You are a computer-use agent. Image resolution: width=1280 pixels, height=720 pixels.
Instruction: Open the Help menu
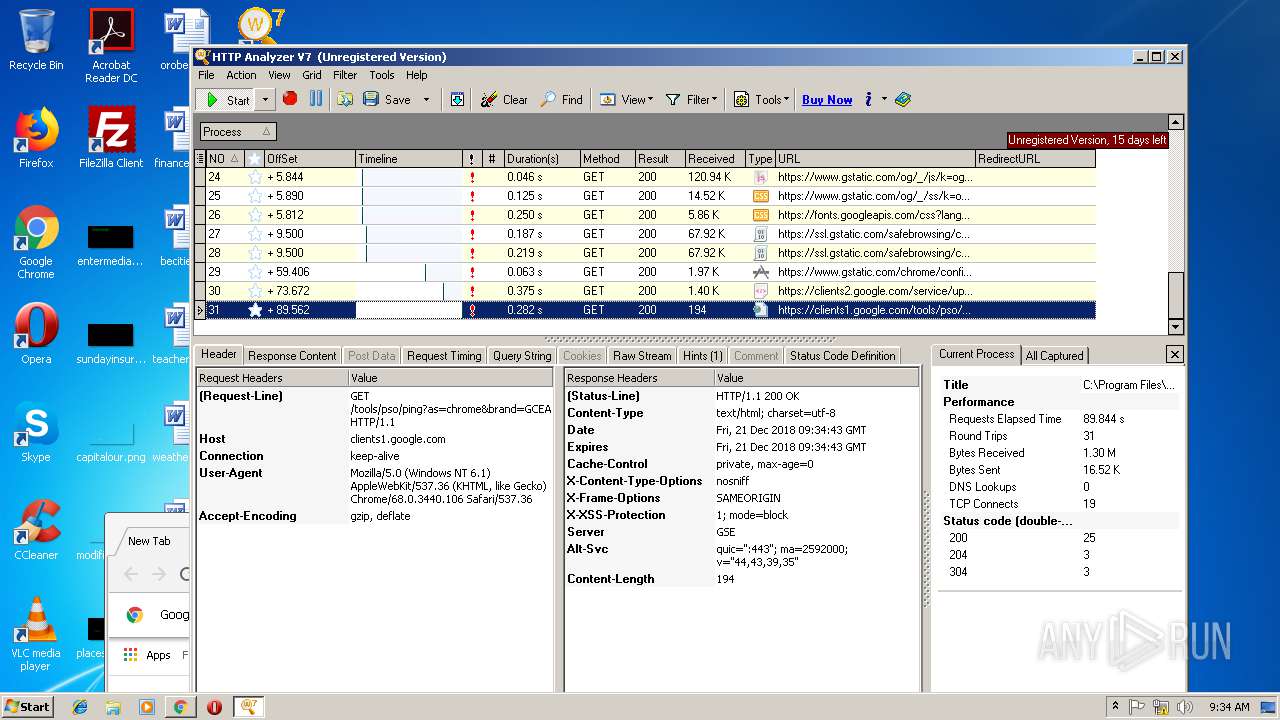(417, 75)
